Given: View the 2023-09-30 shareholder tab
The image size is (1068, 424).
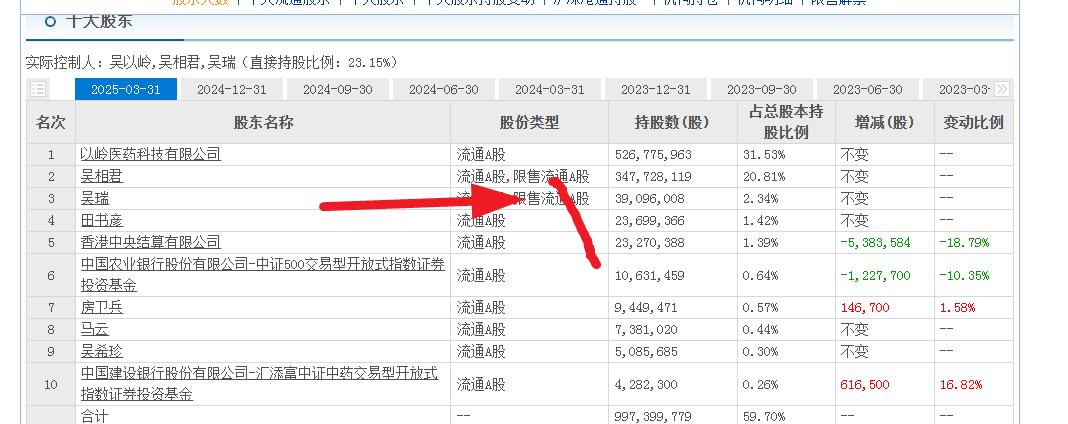Looking at the screenshot, I should 761,89.
